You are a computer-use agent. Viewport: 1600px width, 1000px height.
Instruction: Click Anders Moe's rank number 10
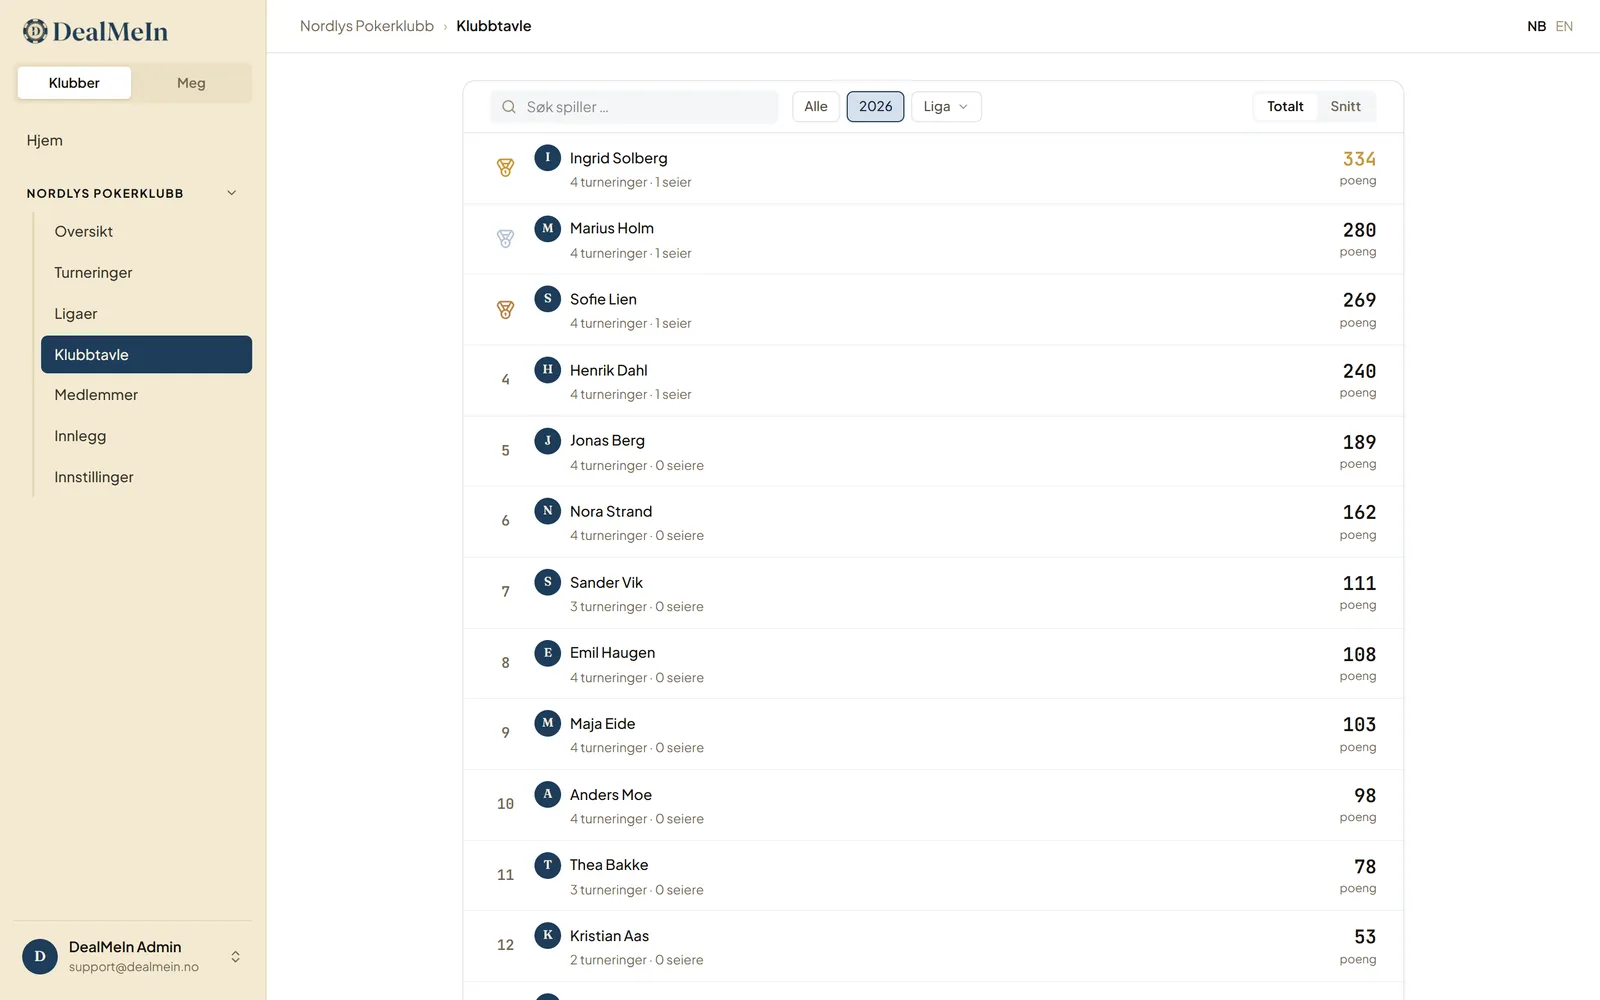point(505,804)
